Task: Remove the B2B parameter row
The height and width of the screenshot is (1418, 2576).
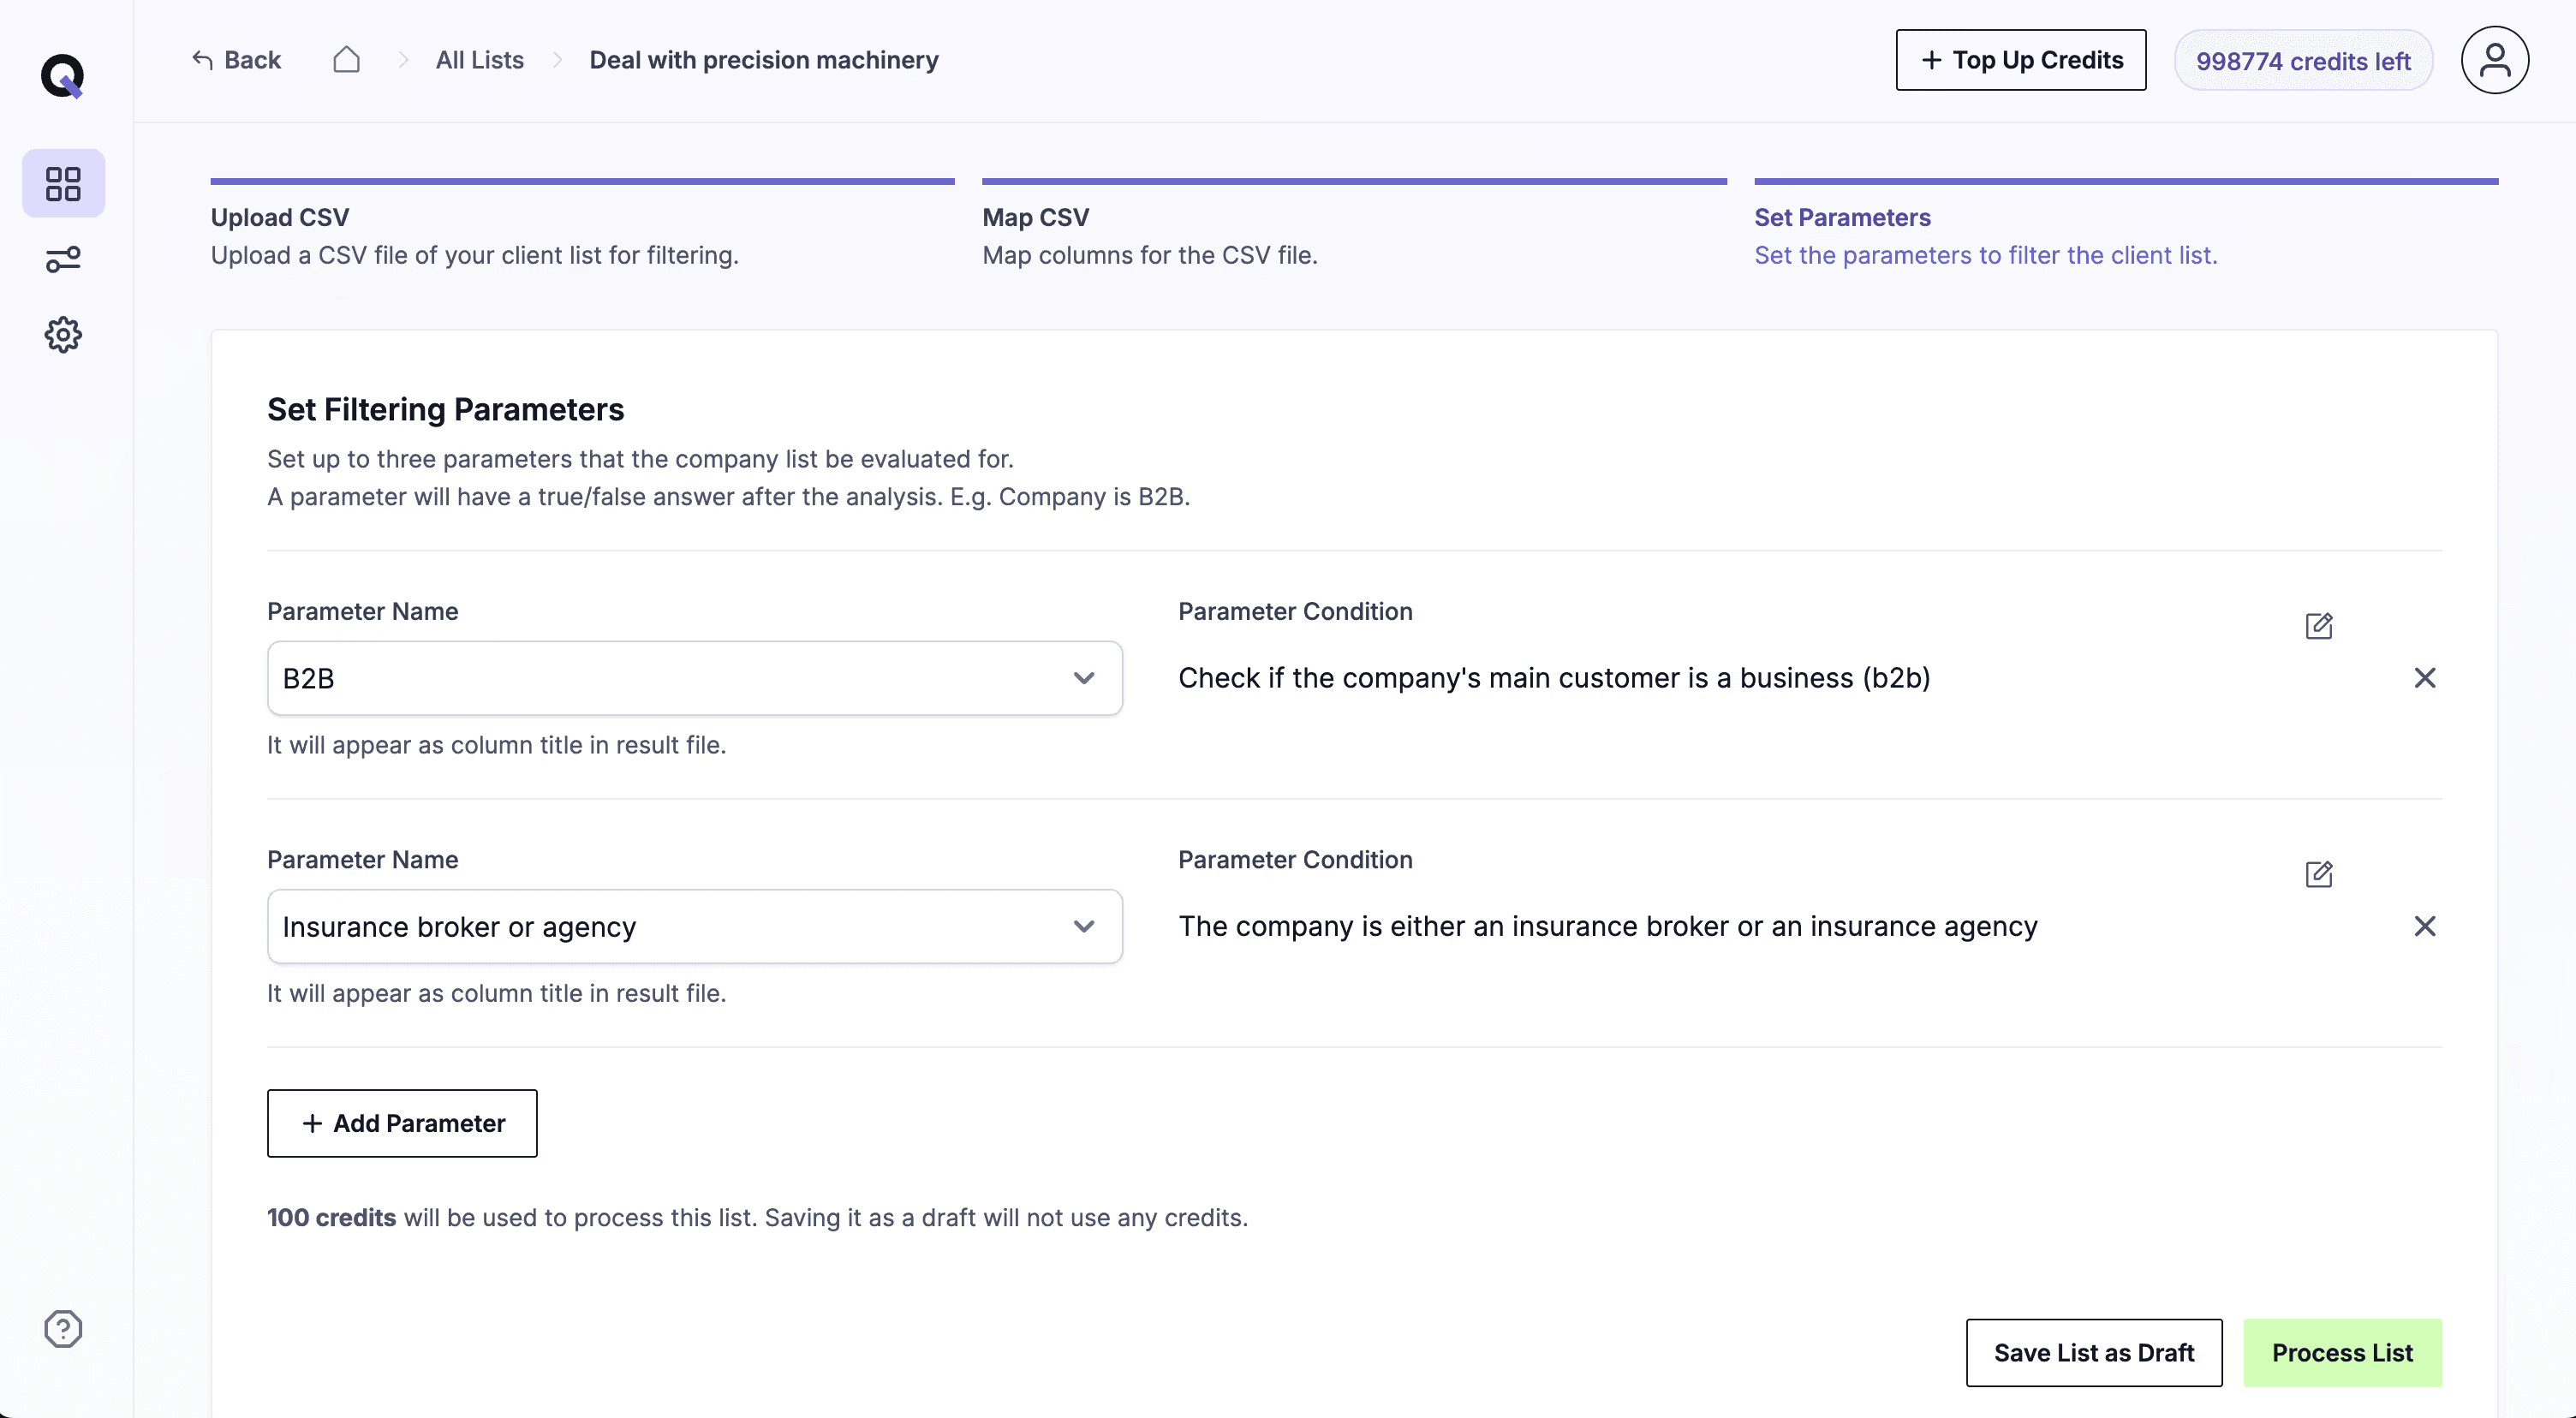Action: tap(2424, 678)
